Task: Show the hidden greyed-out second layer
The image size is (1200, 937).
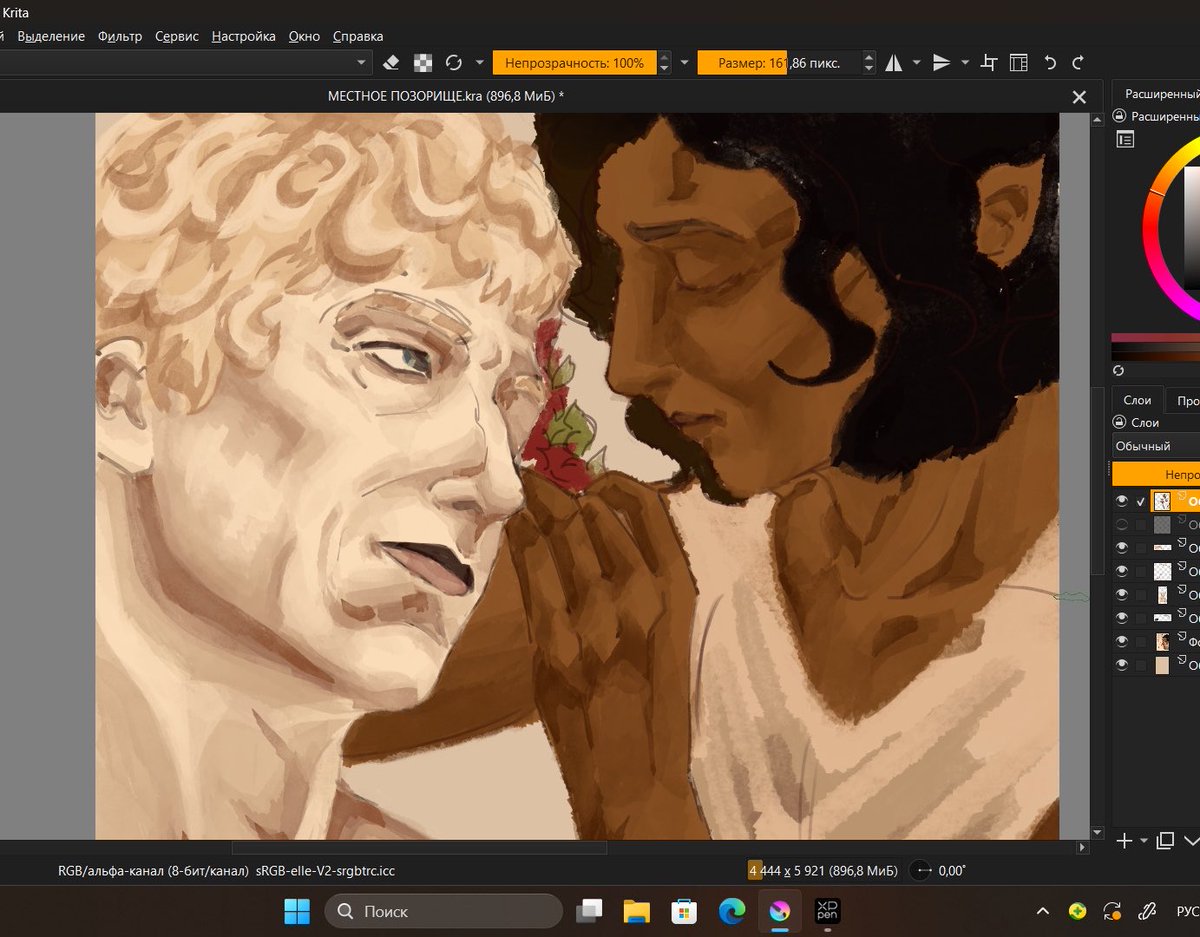Action: 1122,524
